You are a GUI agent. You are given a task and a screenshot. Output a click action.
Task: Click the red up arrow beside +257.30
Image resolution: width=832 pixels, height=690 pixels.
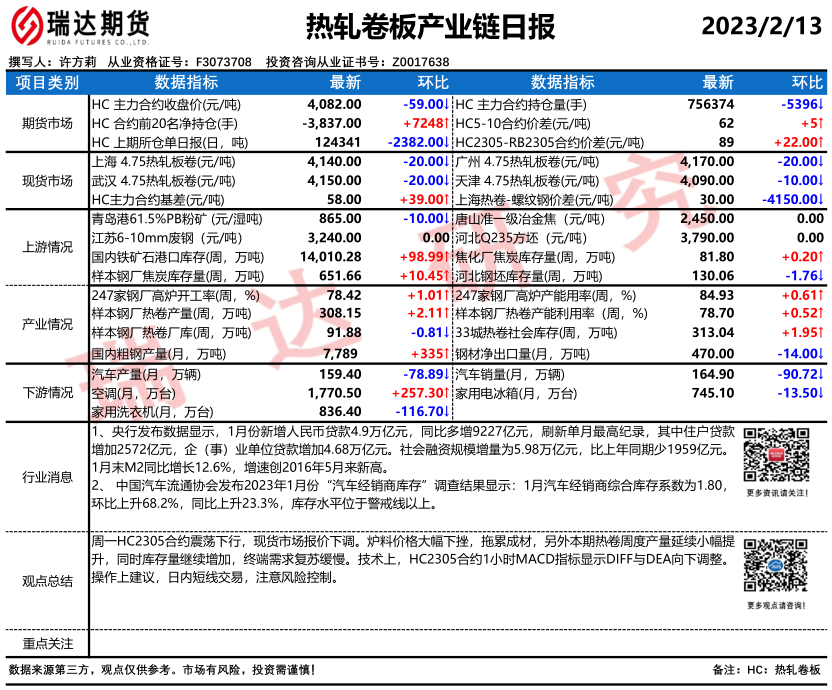tap(447, 393)
